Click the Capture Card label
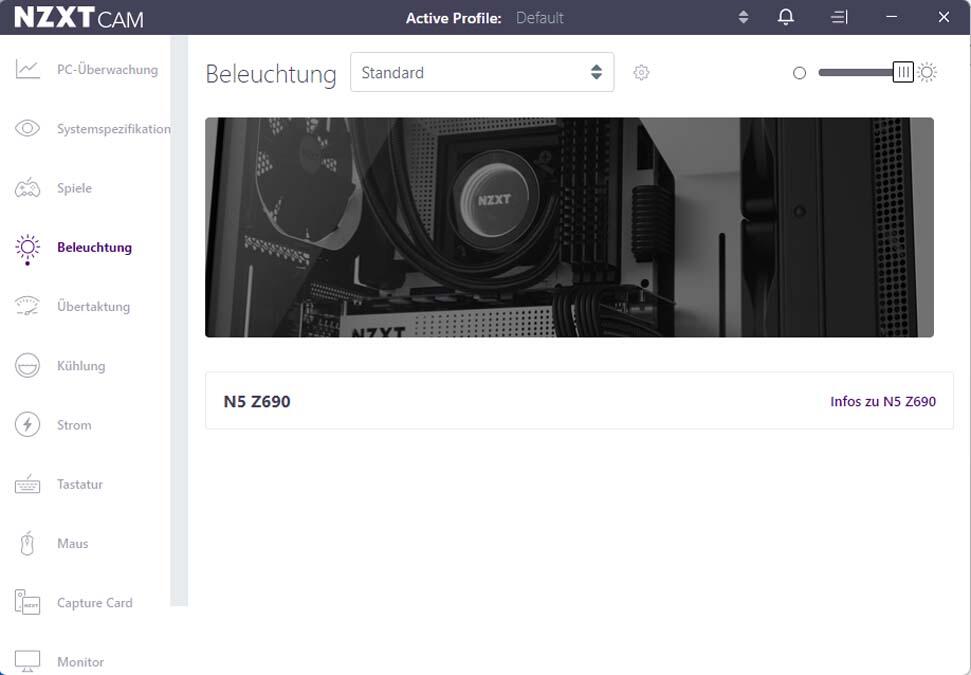This screenshot has width=971, height=675. [95, 603]
